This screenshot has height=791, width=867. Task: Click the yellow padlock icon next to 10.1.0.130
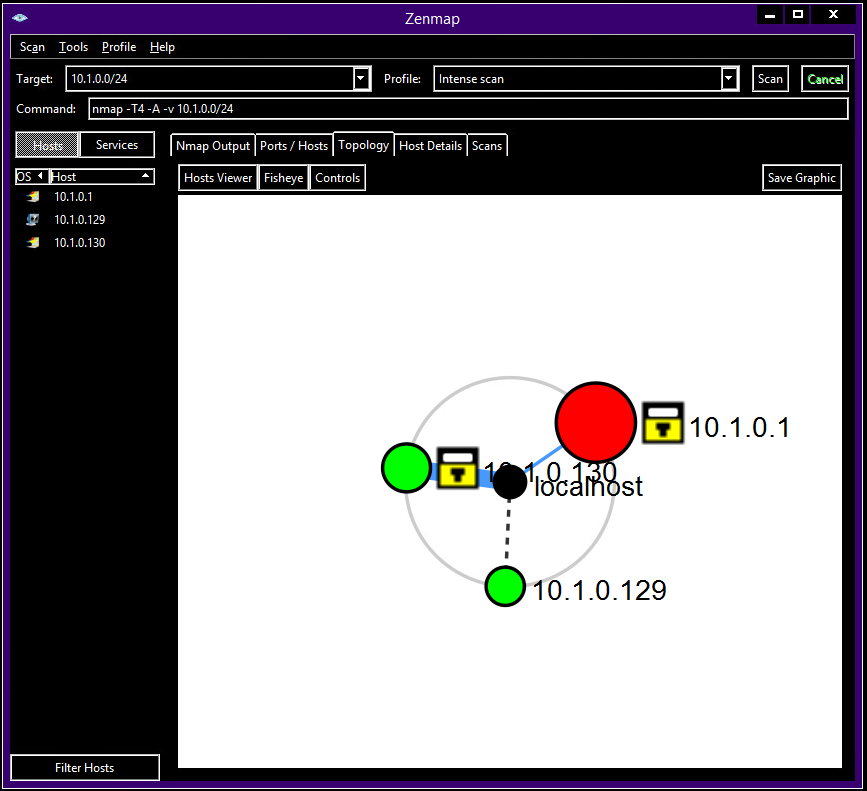[x=457, y=468]
